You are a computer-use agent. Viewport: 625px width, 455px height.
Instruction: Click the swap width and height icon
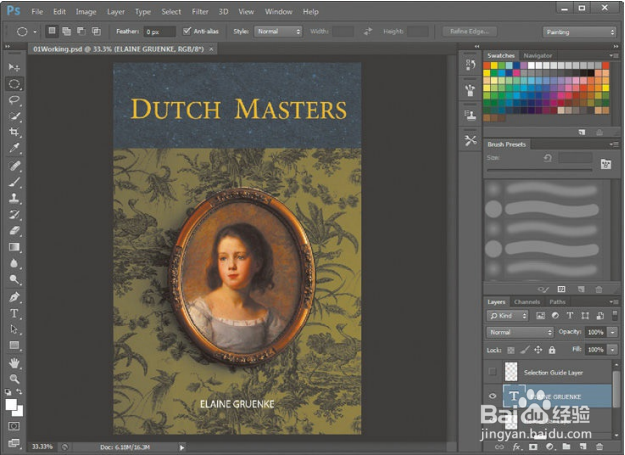tap(368, 31)
